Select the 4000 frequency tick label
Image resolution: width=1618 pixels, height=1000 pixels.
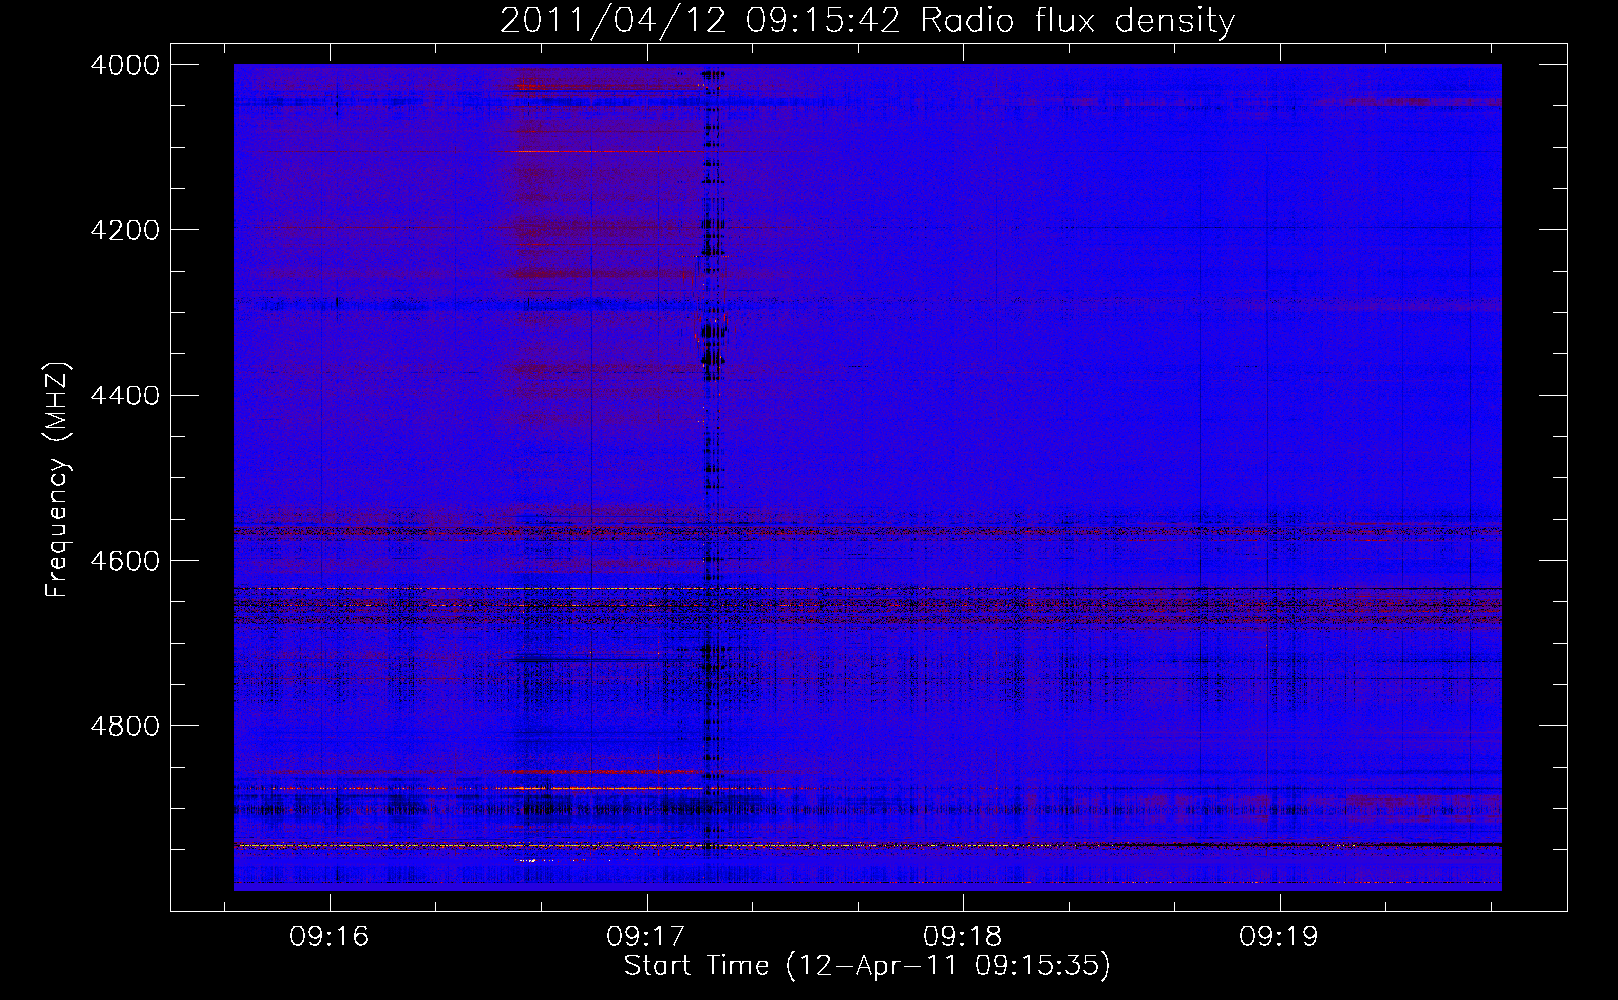pos(125,65)
